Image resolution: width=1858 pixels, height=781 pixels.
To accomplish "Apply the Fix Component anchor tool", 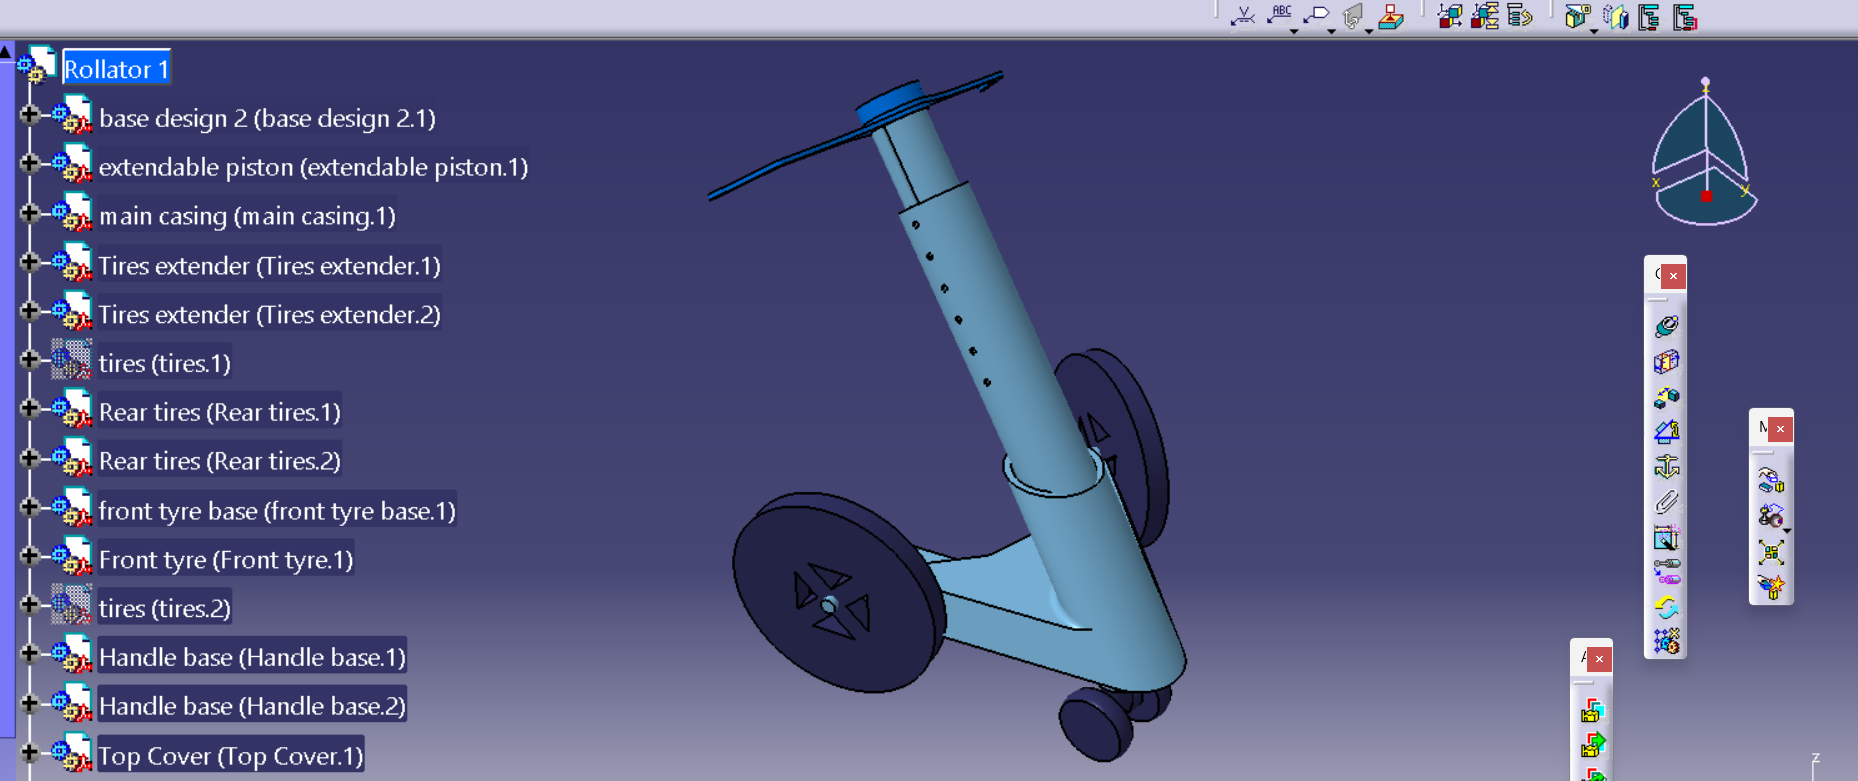I will pos(1666,467).
